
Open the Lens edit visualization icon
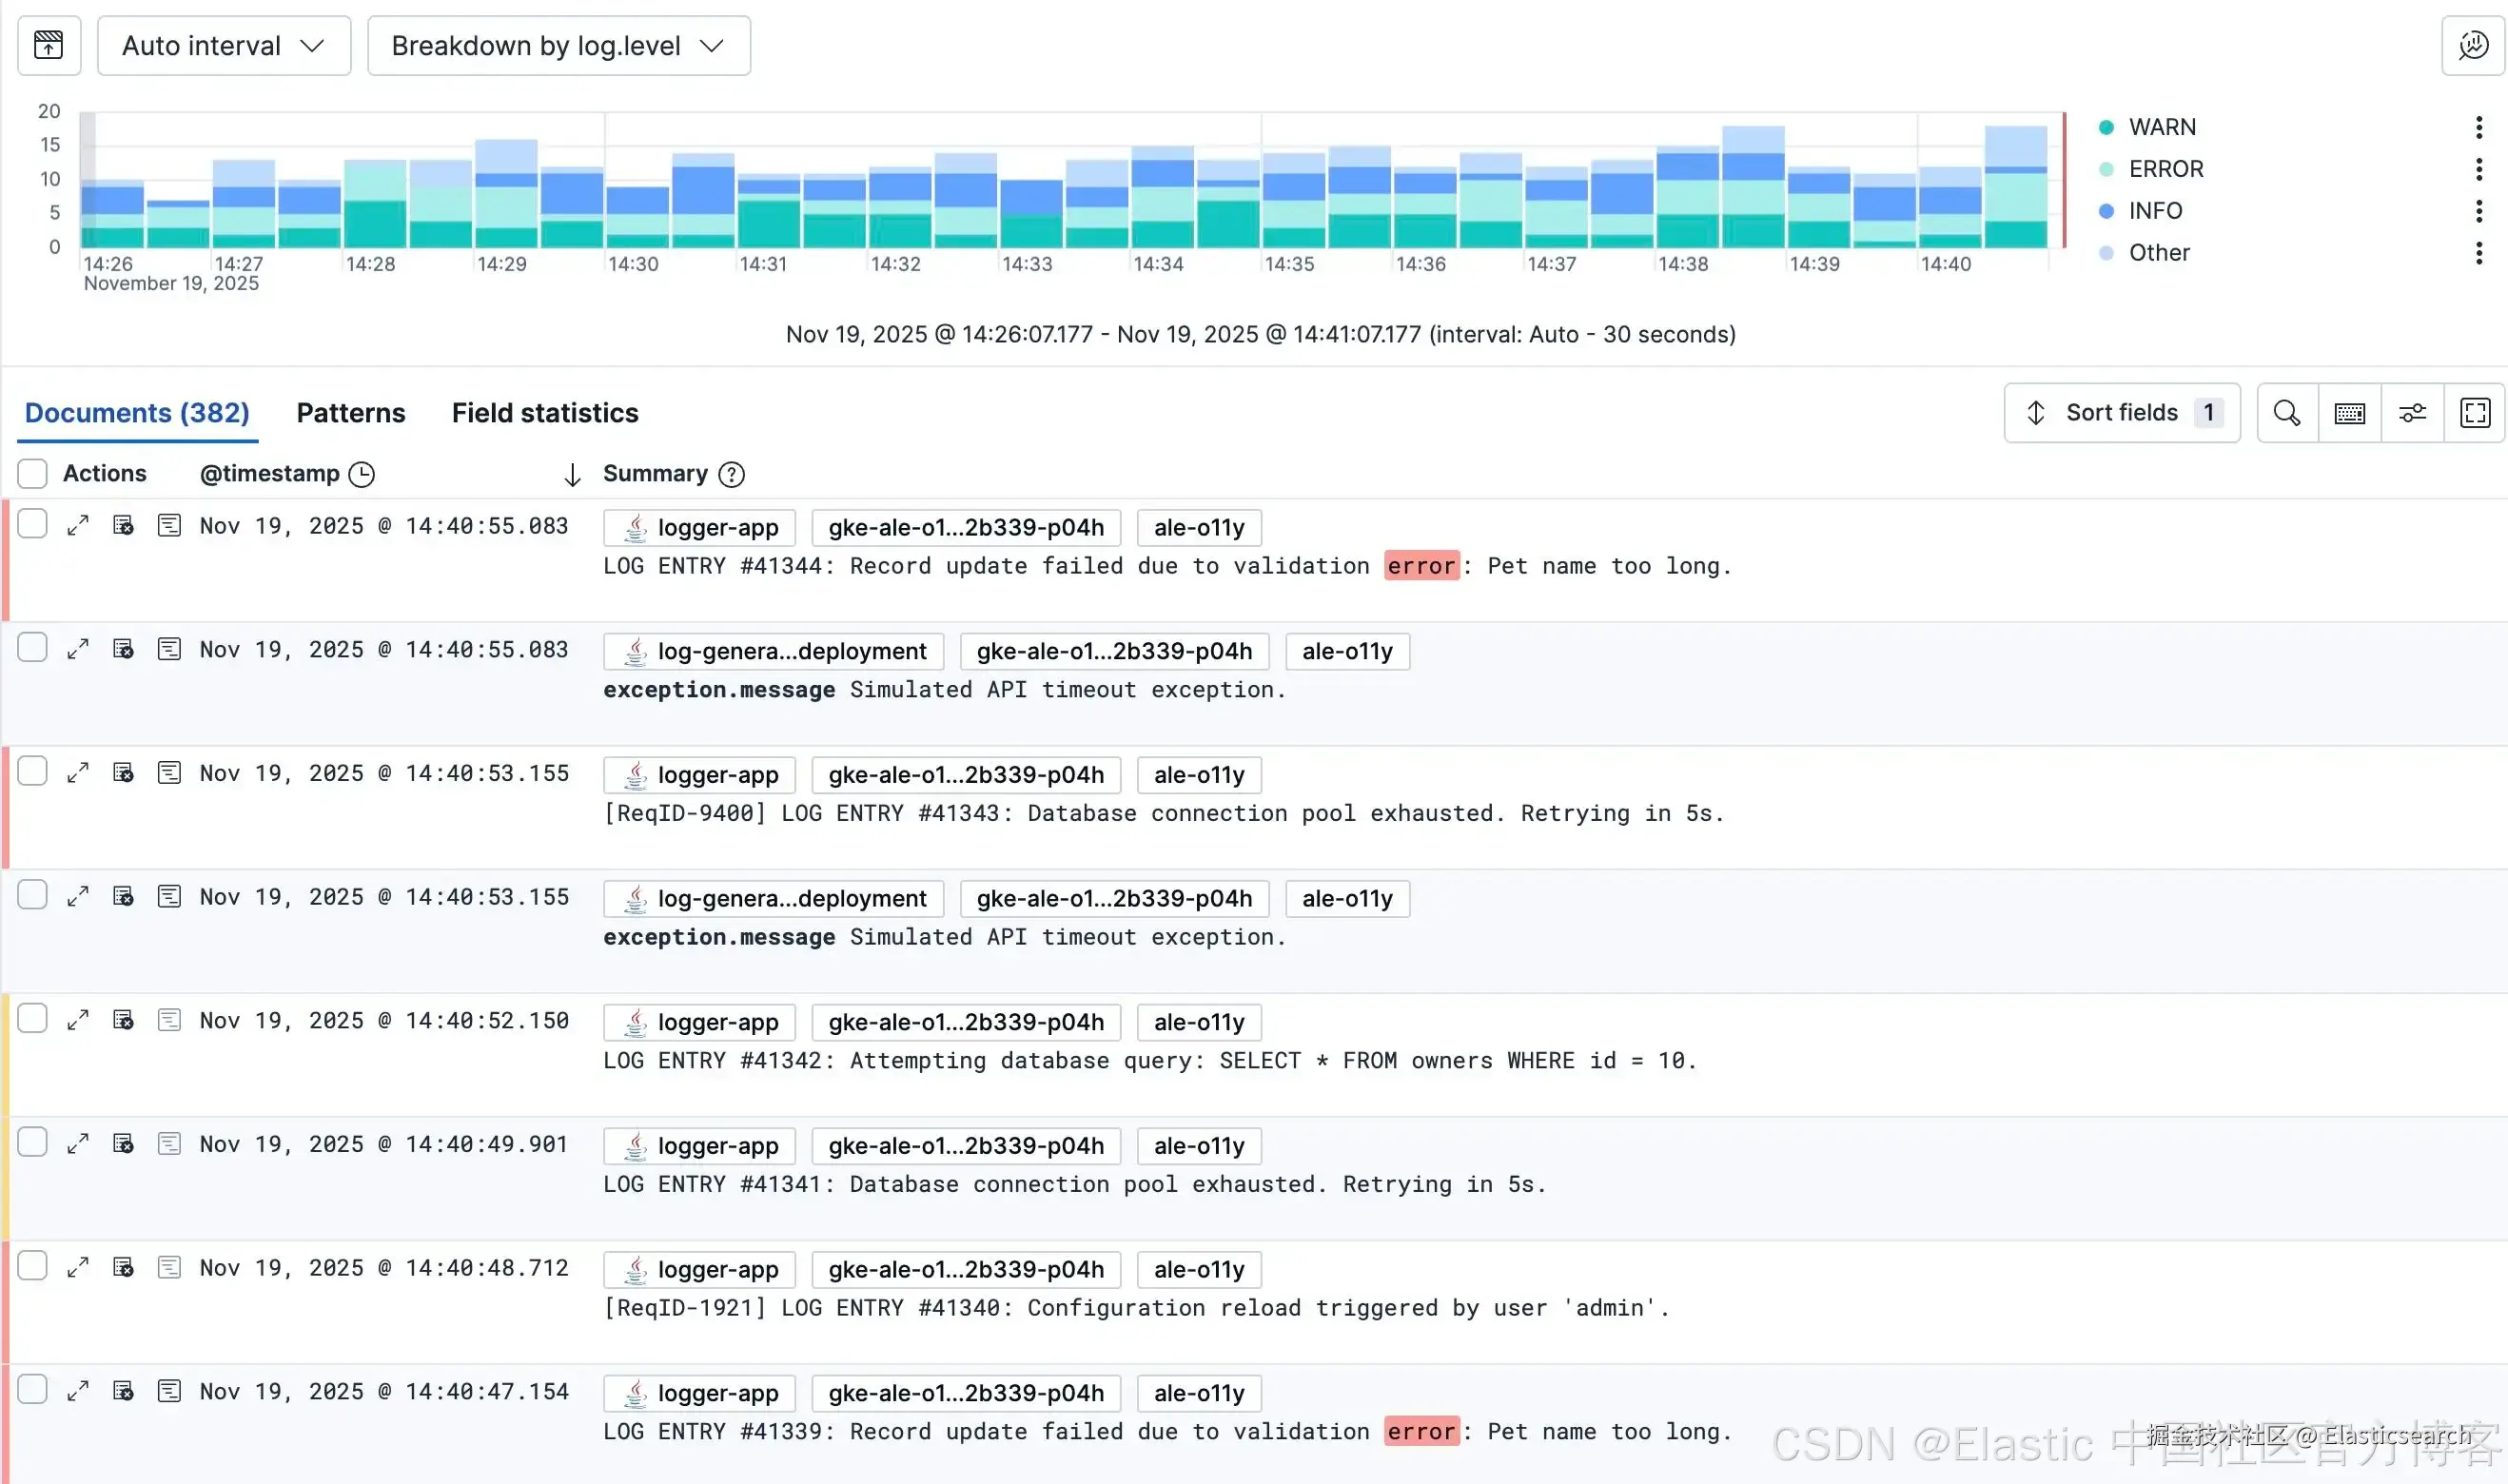[2472, 45]
